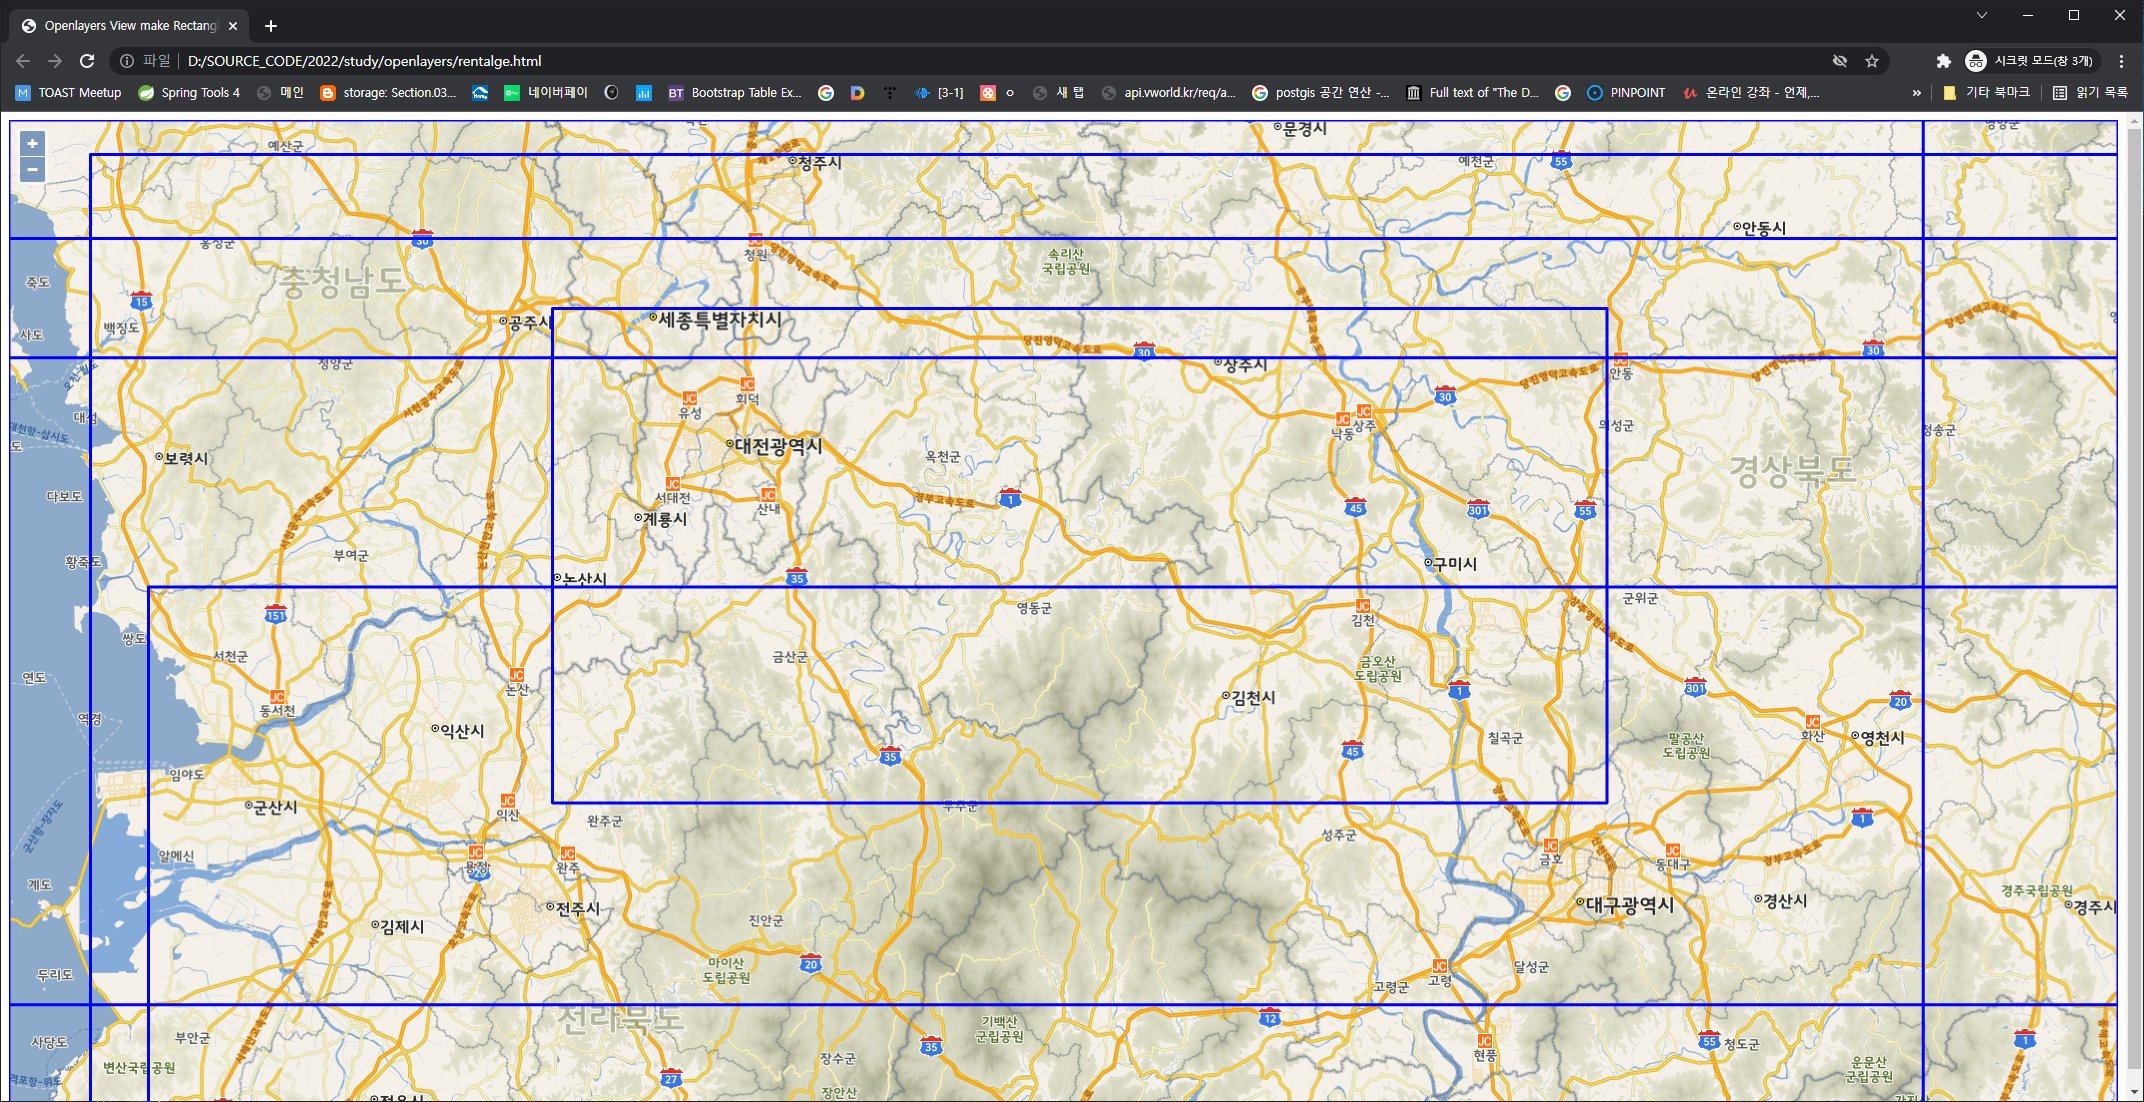The image size is (2144, 1102).
Task: Open Bootstrap Table Ex... bookmark
Action: tap(735, 93)
